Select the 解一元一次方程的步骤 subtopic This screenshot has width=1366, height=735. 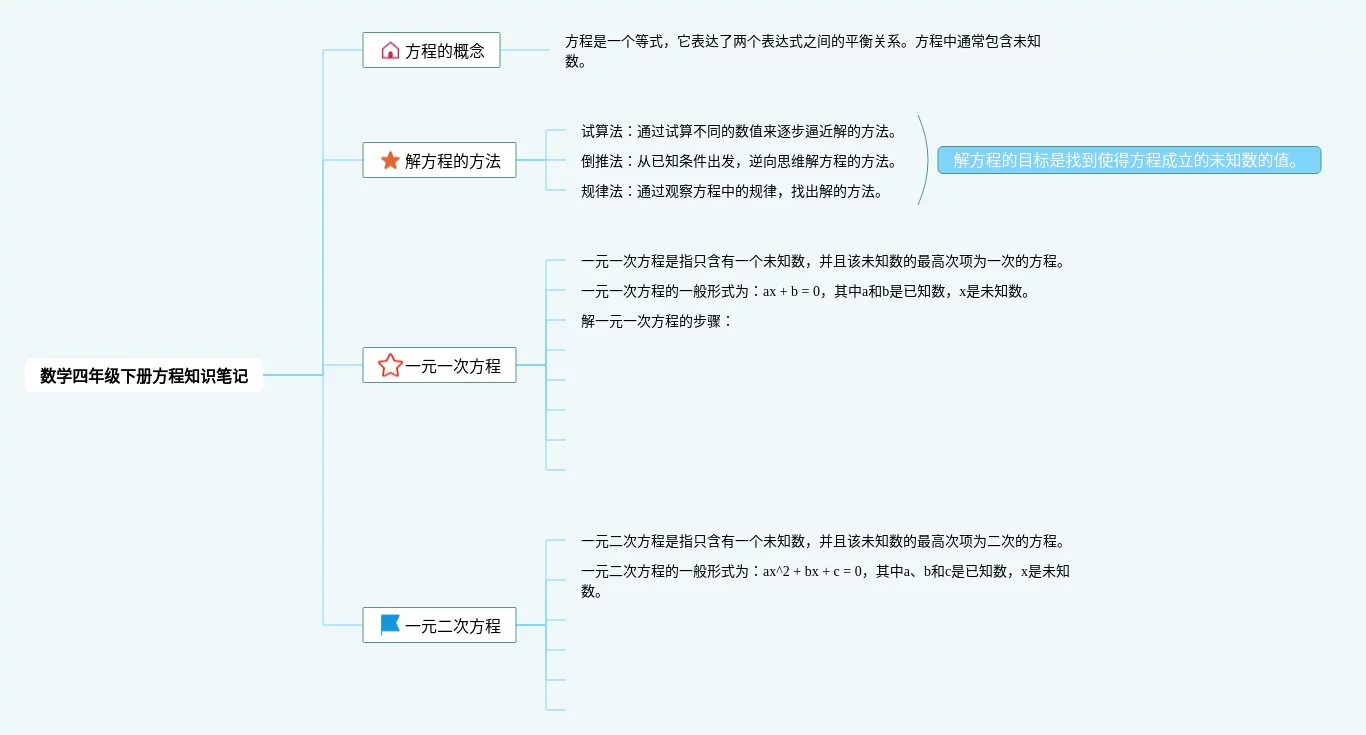click(657, 321)
